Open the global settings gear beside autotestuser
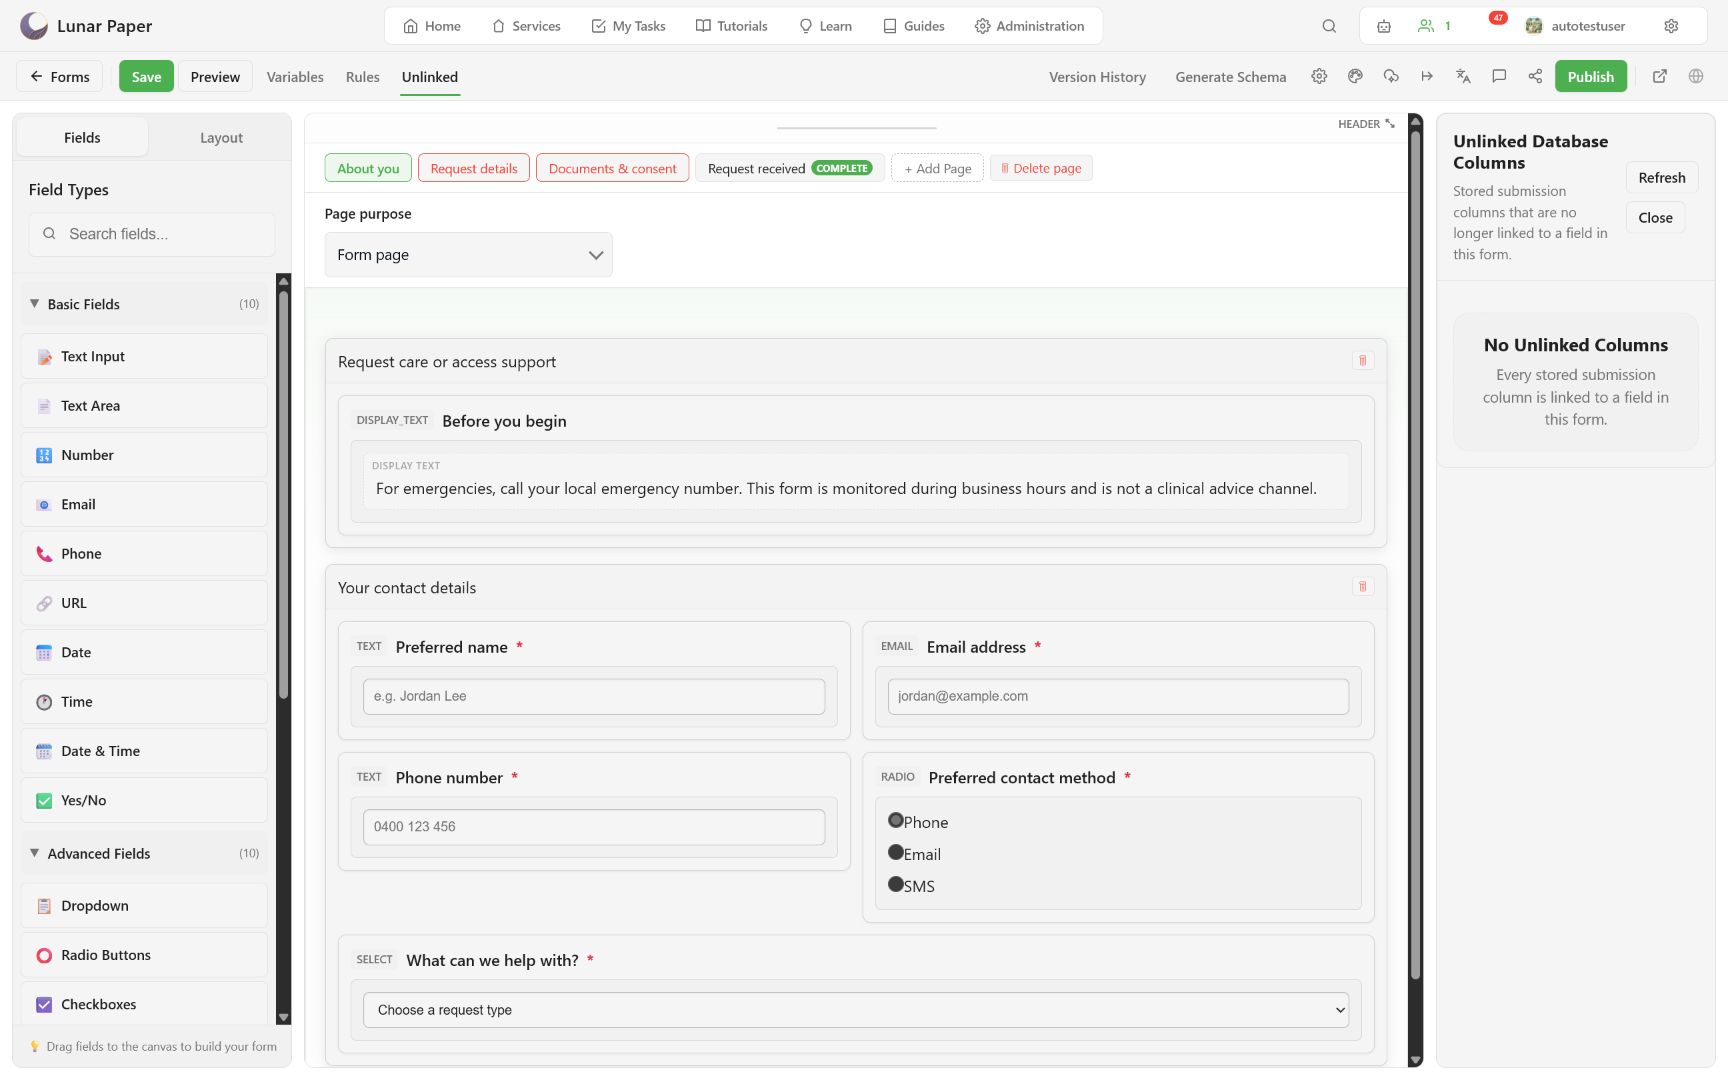The image size is (1728, 1080). coord(1671,26)
